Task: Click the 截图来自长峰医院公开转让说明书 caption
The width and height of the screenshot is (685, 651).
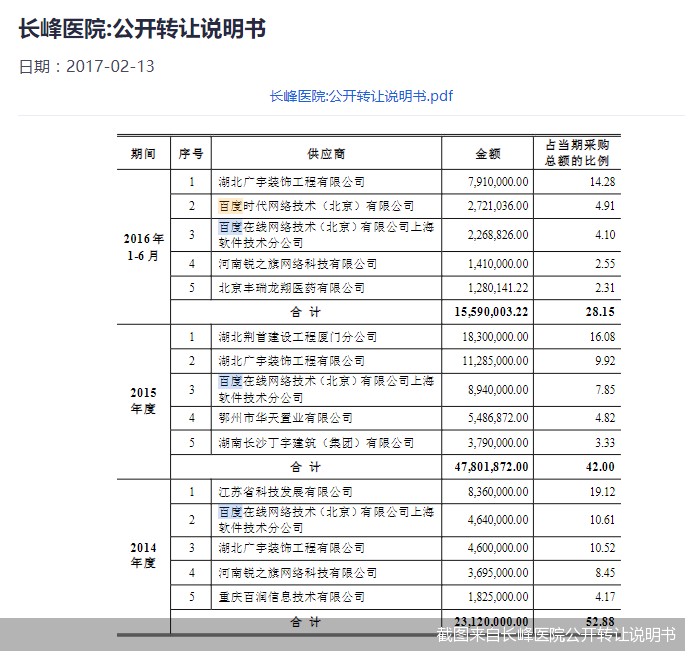Action: (555, 635)
